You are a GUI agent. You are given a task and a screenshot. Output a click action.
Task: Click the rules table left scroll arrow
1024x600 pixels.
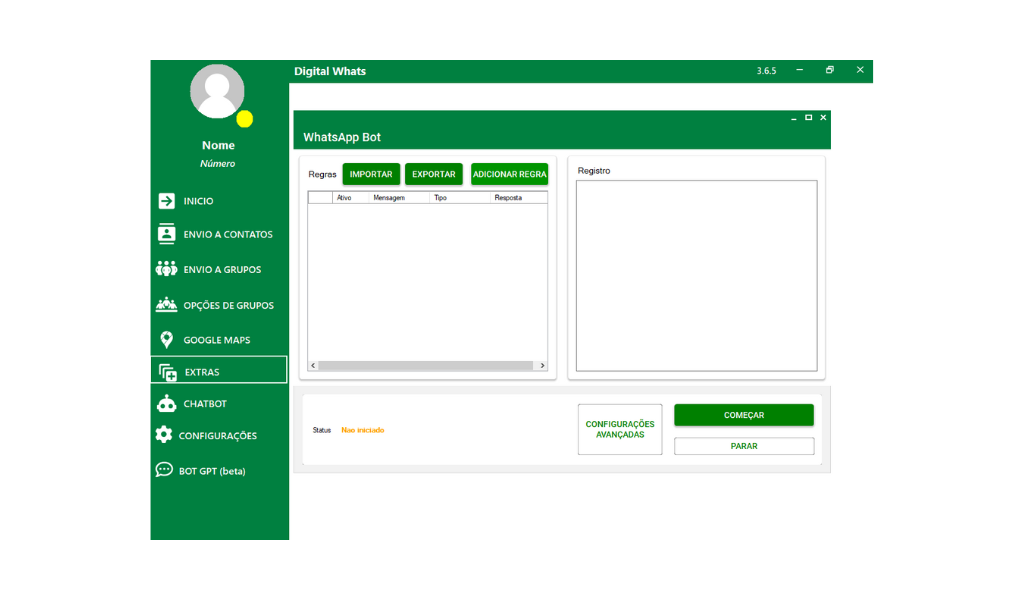coord(313,366)
